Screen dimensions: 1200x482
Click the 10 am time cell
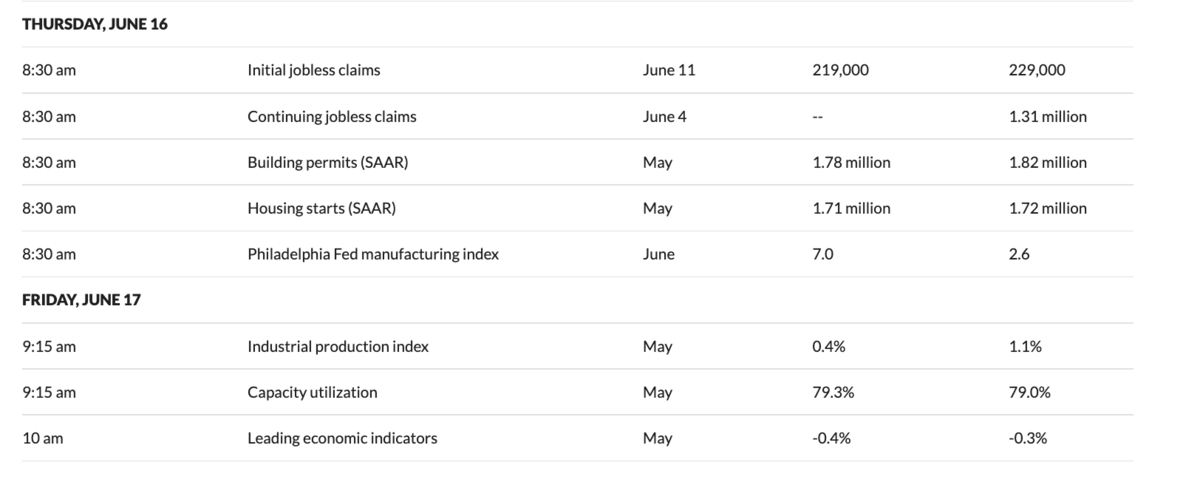coord(42,438)
